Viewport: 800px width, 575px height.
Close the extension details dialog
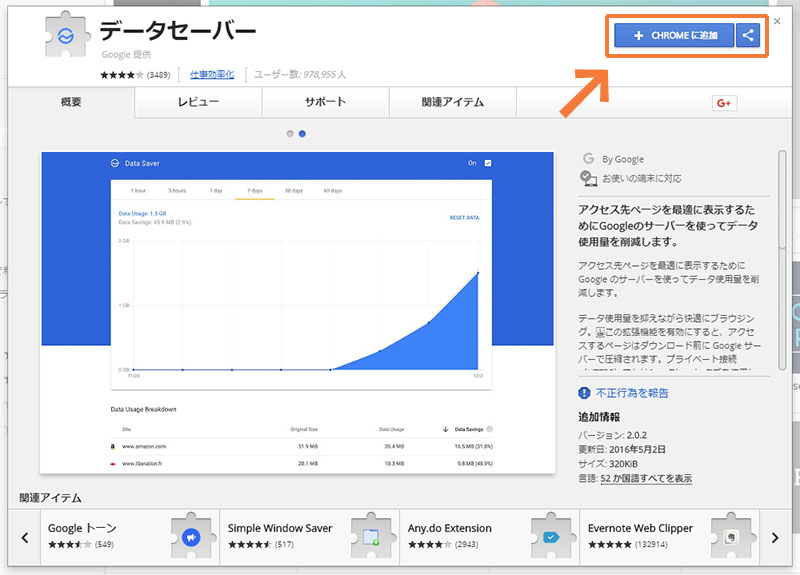(777, 21)
